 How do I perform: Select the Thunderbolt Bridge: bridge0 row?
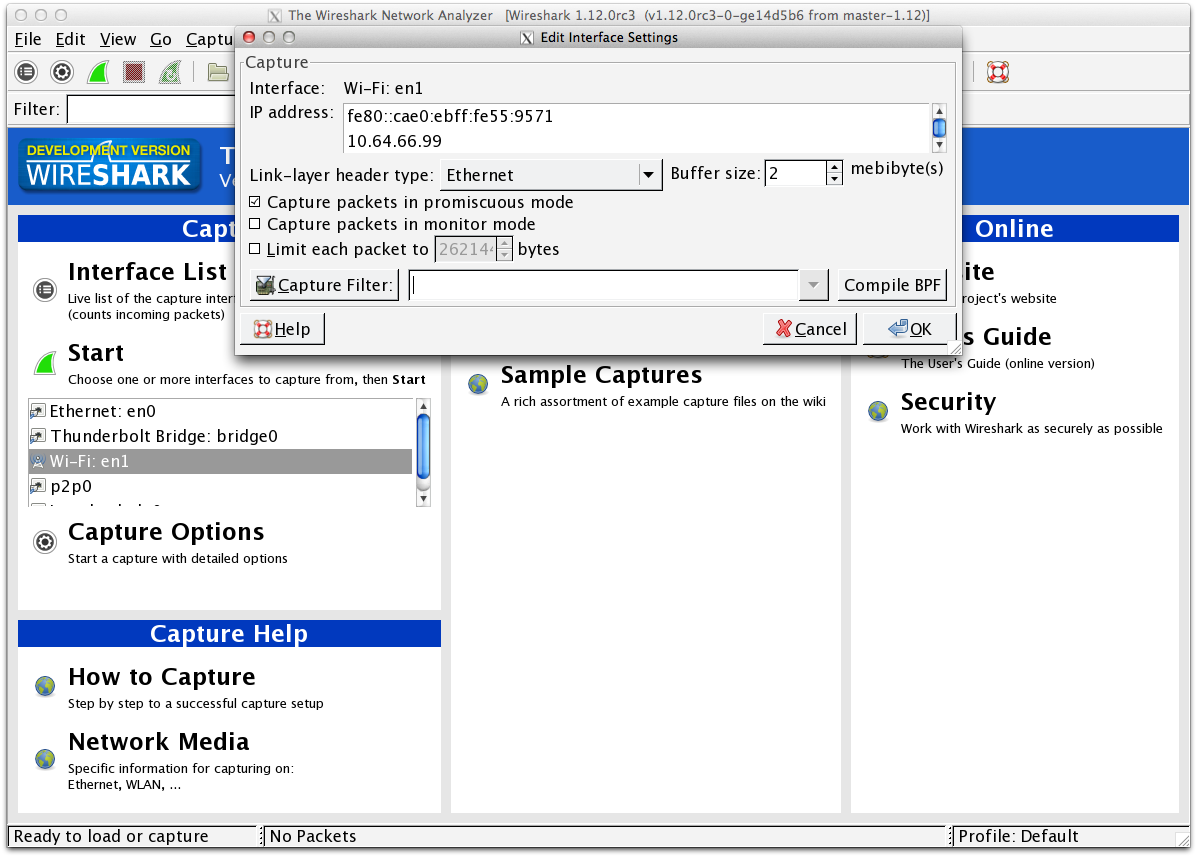pos(221,437)
